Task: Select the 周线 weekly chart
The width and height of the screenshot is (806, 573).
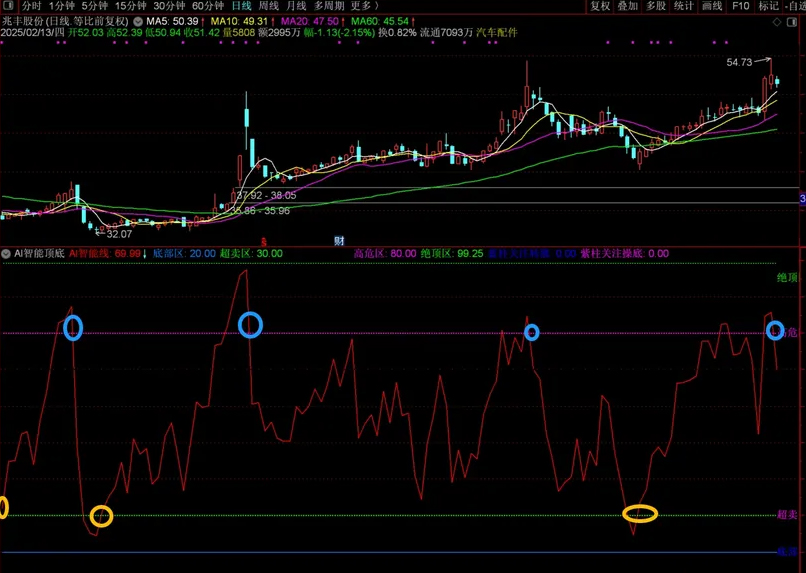Action: click(x=269, y=6)
